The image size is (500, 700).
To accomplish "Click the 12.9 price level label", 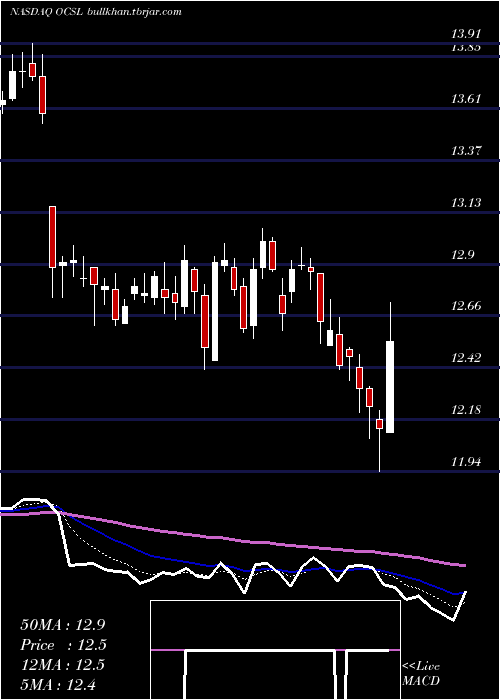I will click(463, 255).
